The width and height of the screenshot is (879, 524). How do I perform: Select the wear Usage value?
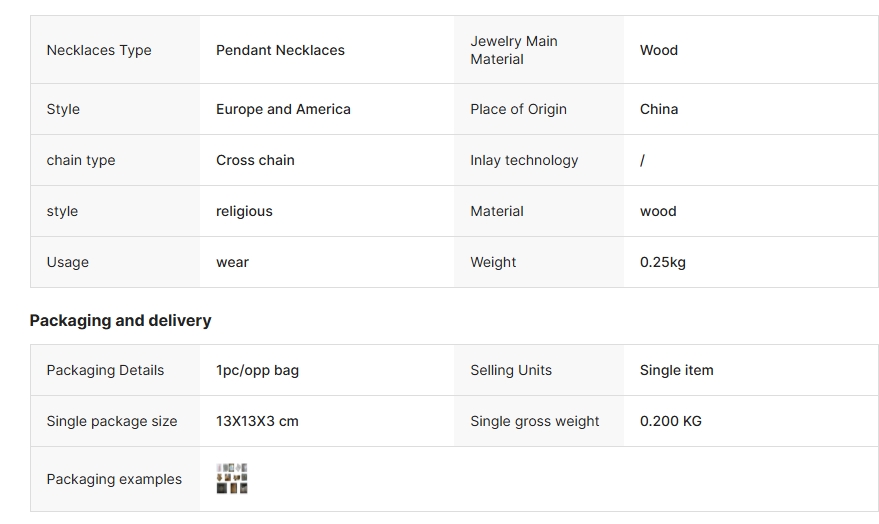click(233, 262)
